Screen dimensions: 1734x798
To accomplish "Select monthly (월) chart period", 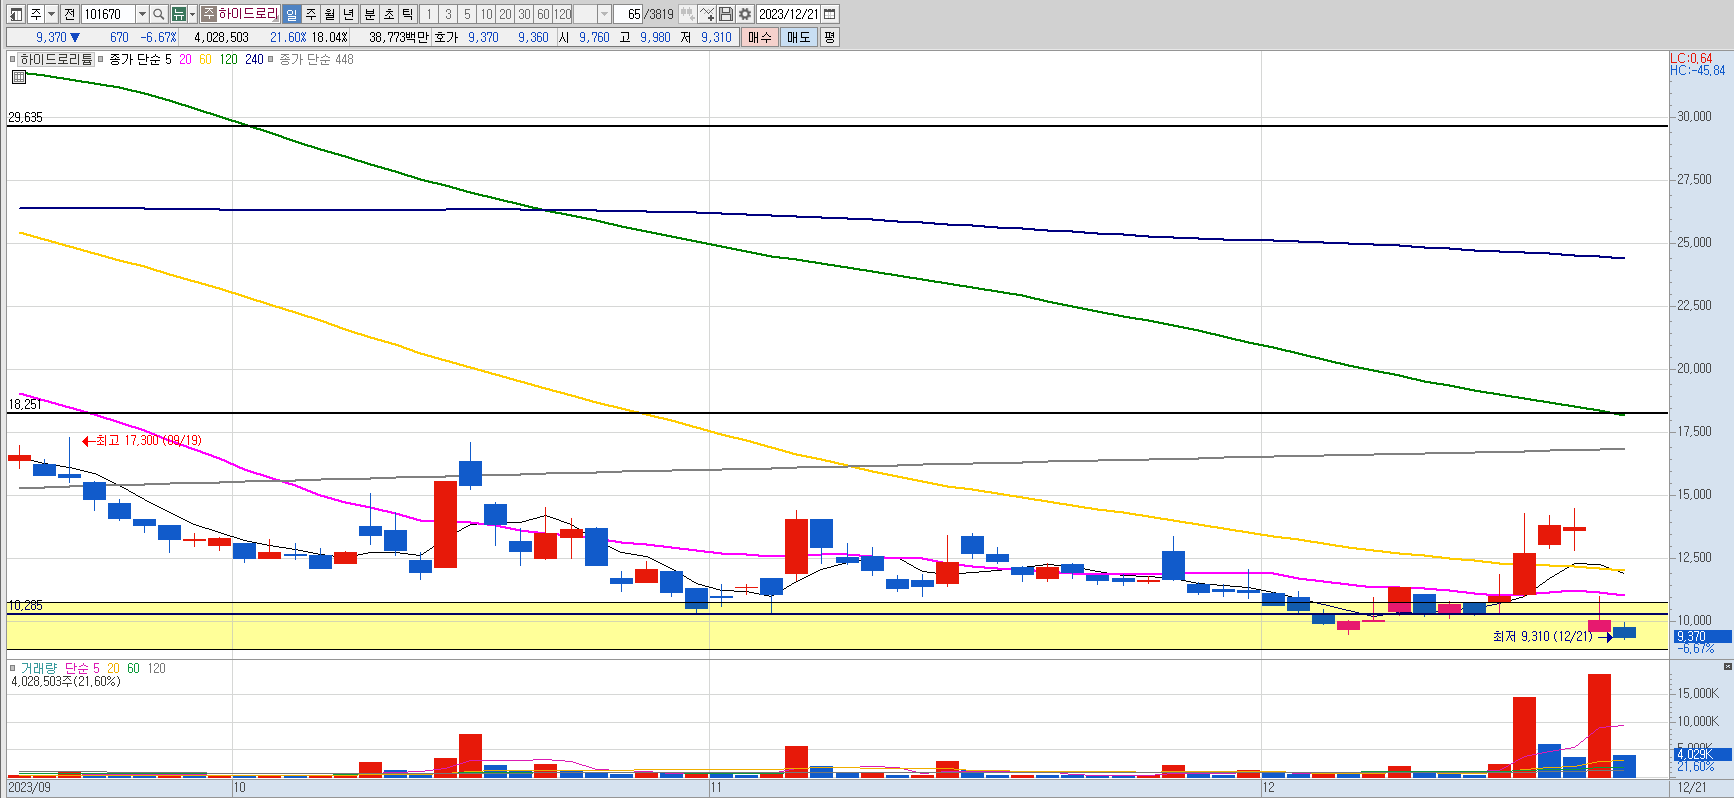I will click(329, 14).
